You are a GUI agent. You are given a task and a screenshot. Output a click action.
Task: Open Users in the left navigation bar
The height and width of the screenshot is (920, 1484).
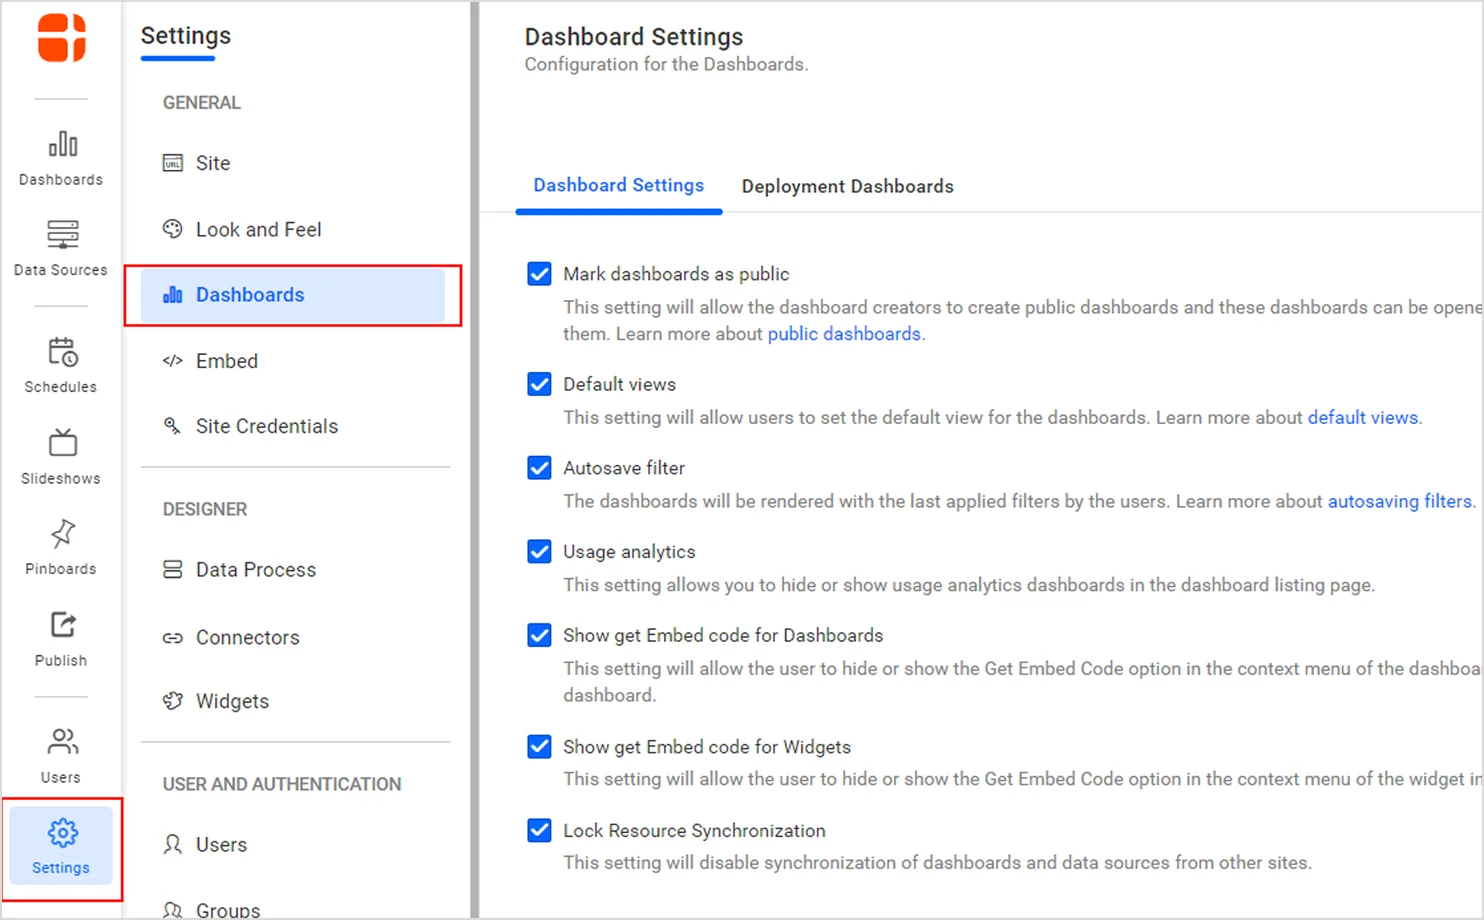point(61,756)
